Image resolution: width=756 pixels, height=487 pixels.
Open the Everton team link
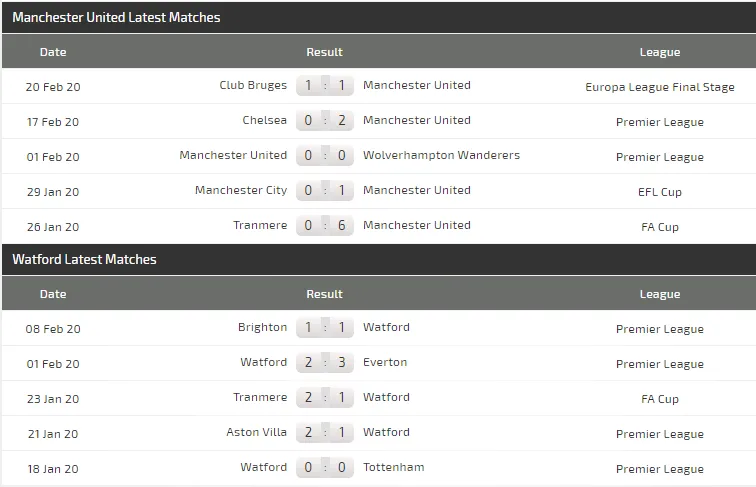tap(385, 363)
